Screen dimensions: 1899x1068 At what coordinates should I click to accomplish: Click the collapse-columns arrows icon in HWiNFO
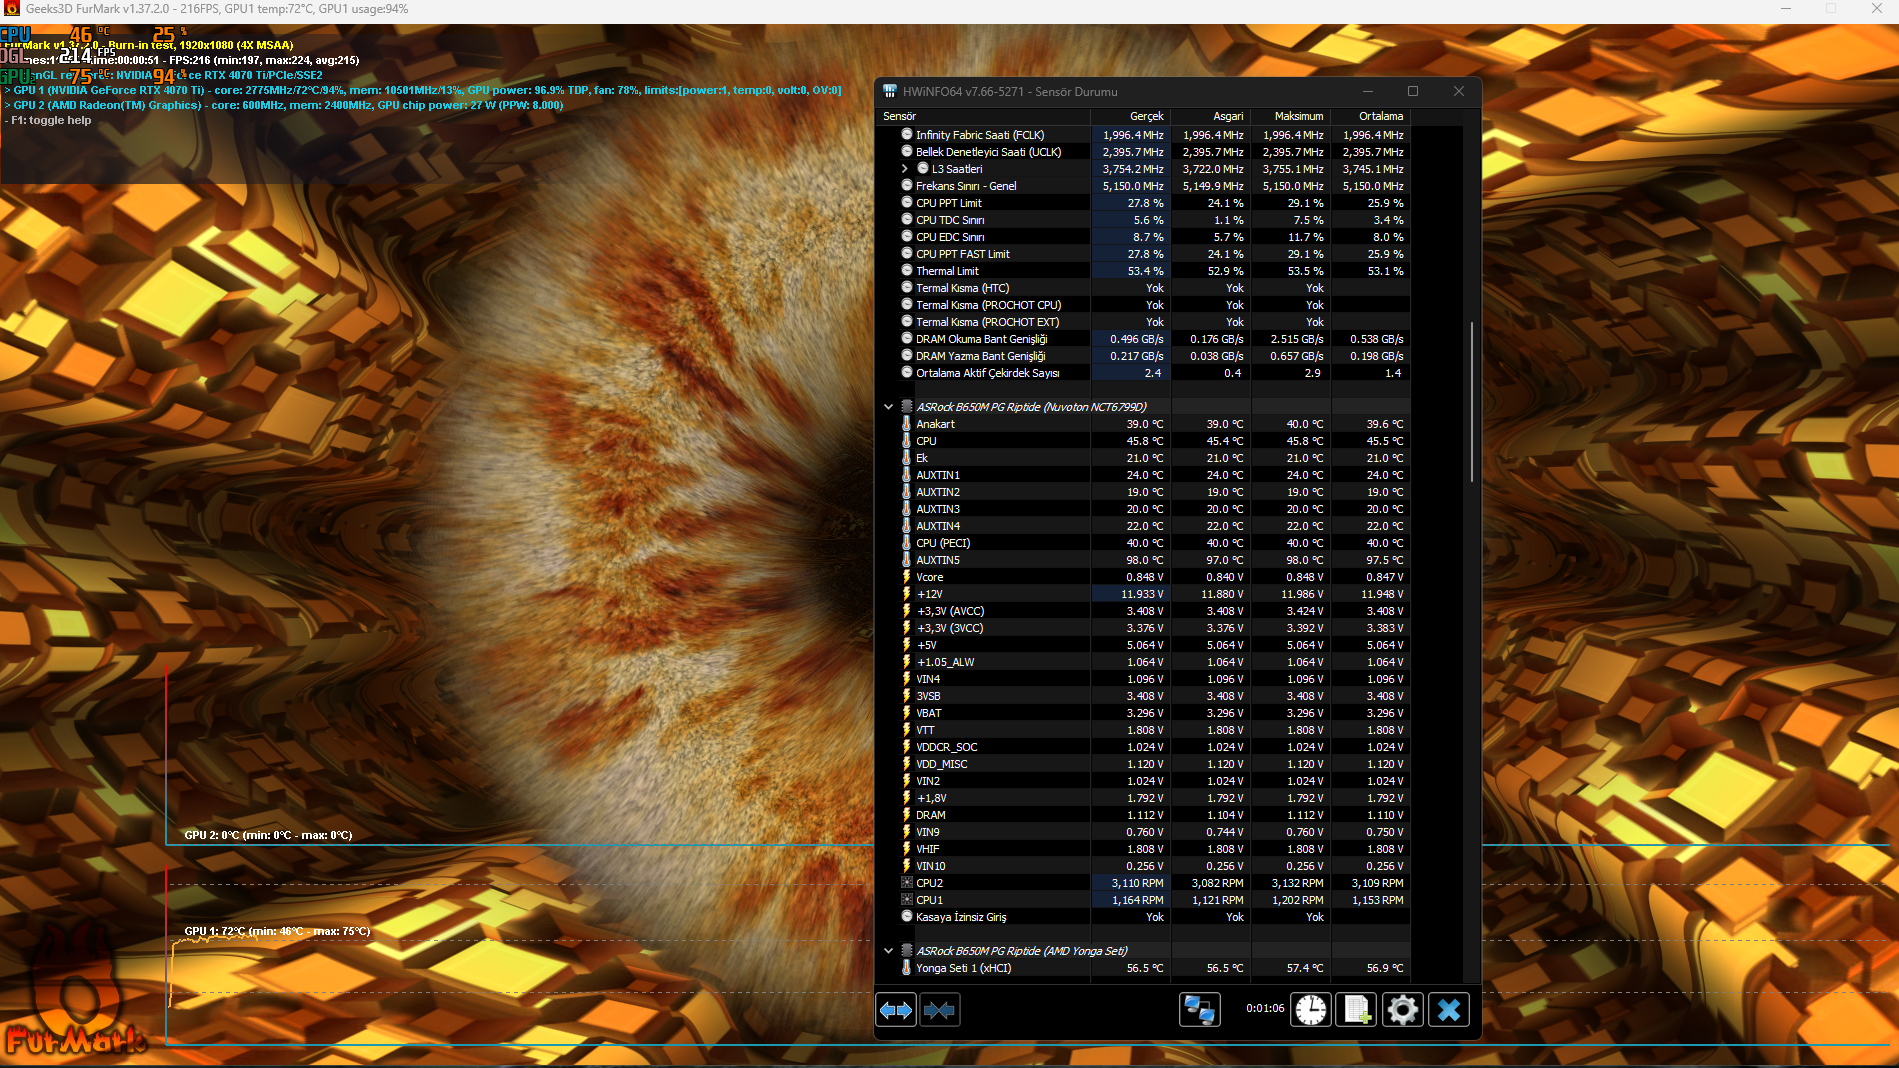[939, 1010]
